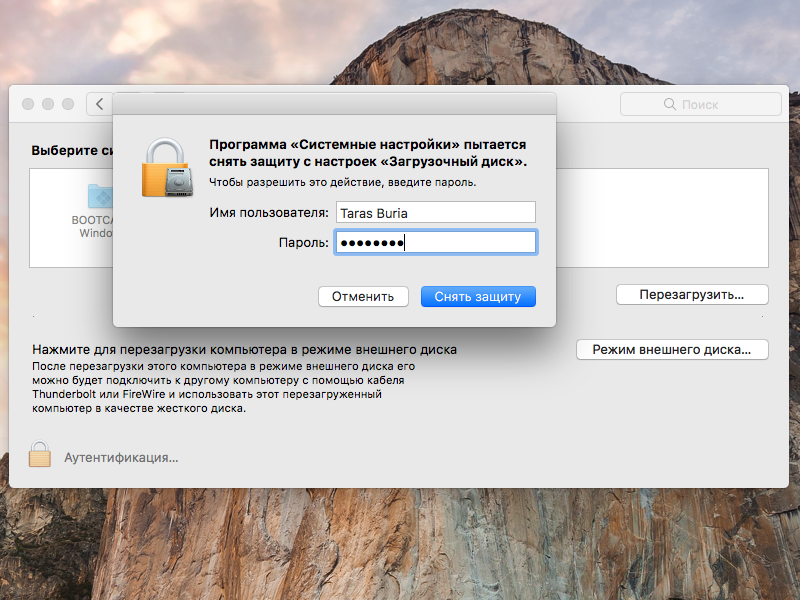The width and height of the screenshot is (800, 600).
Task: Click the padlock icon in the authentication dialog
Action: pyautogui.click(x=165, y=168)
